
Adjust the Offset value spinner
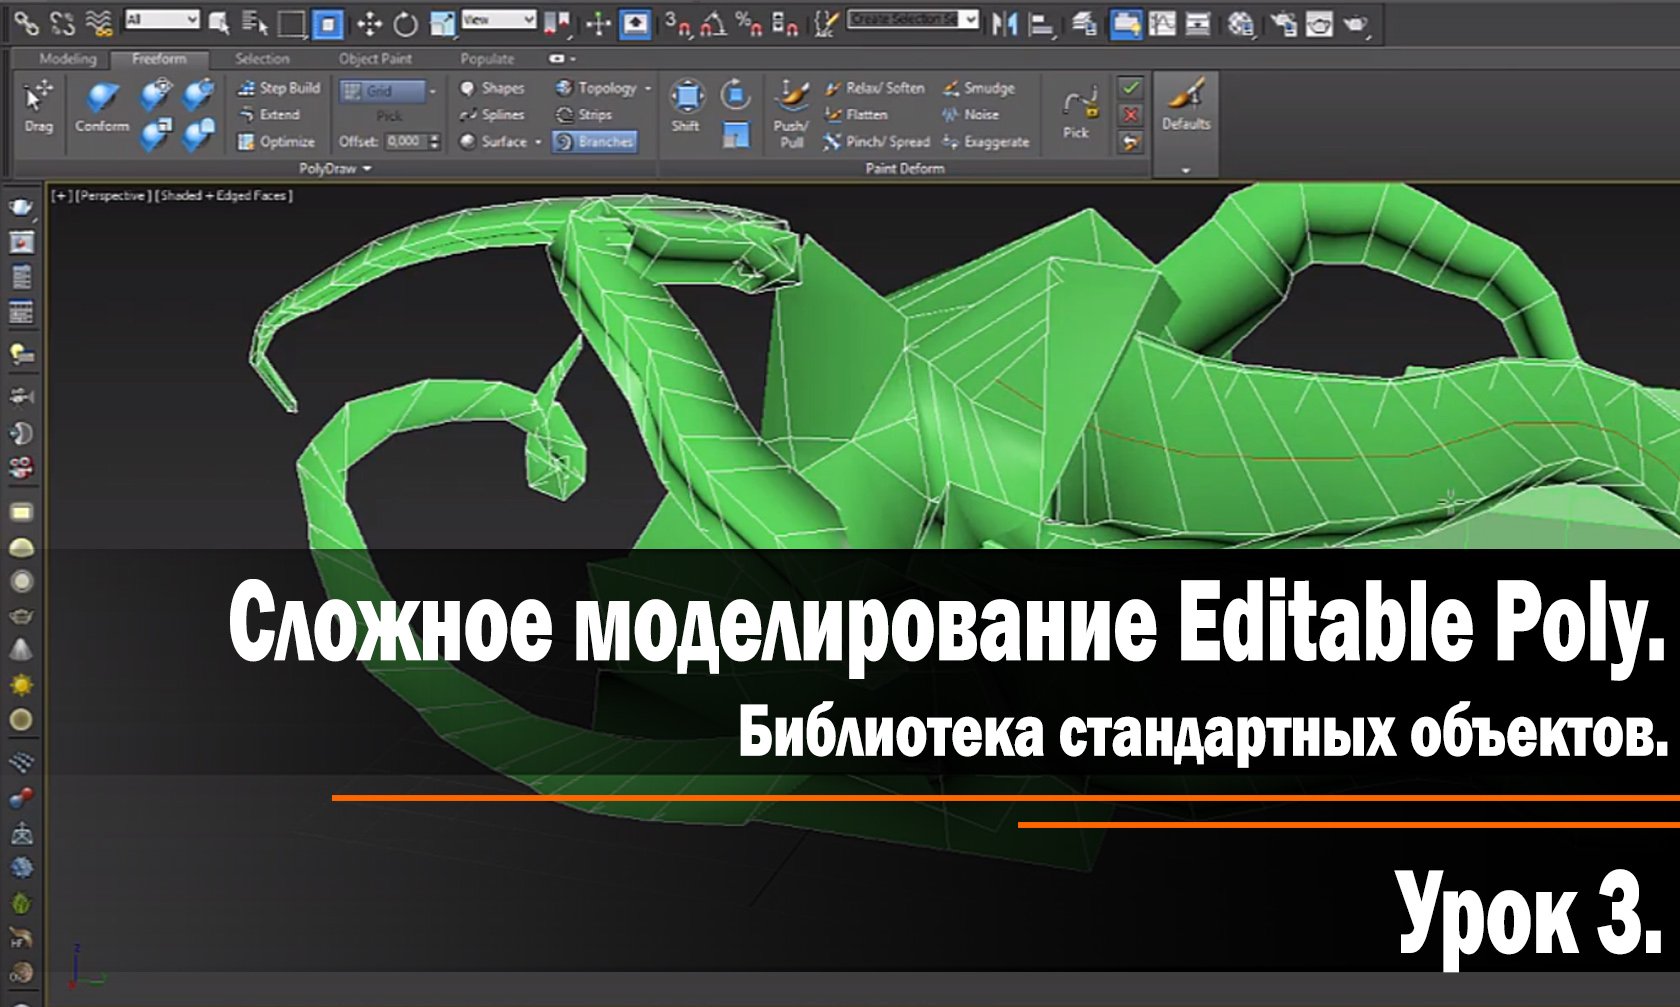pyautogui.click(x=432, y=142)
